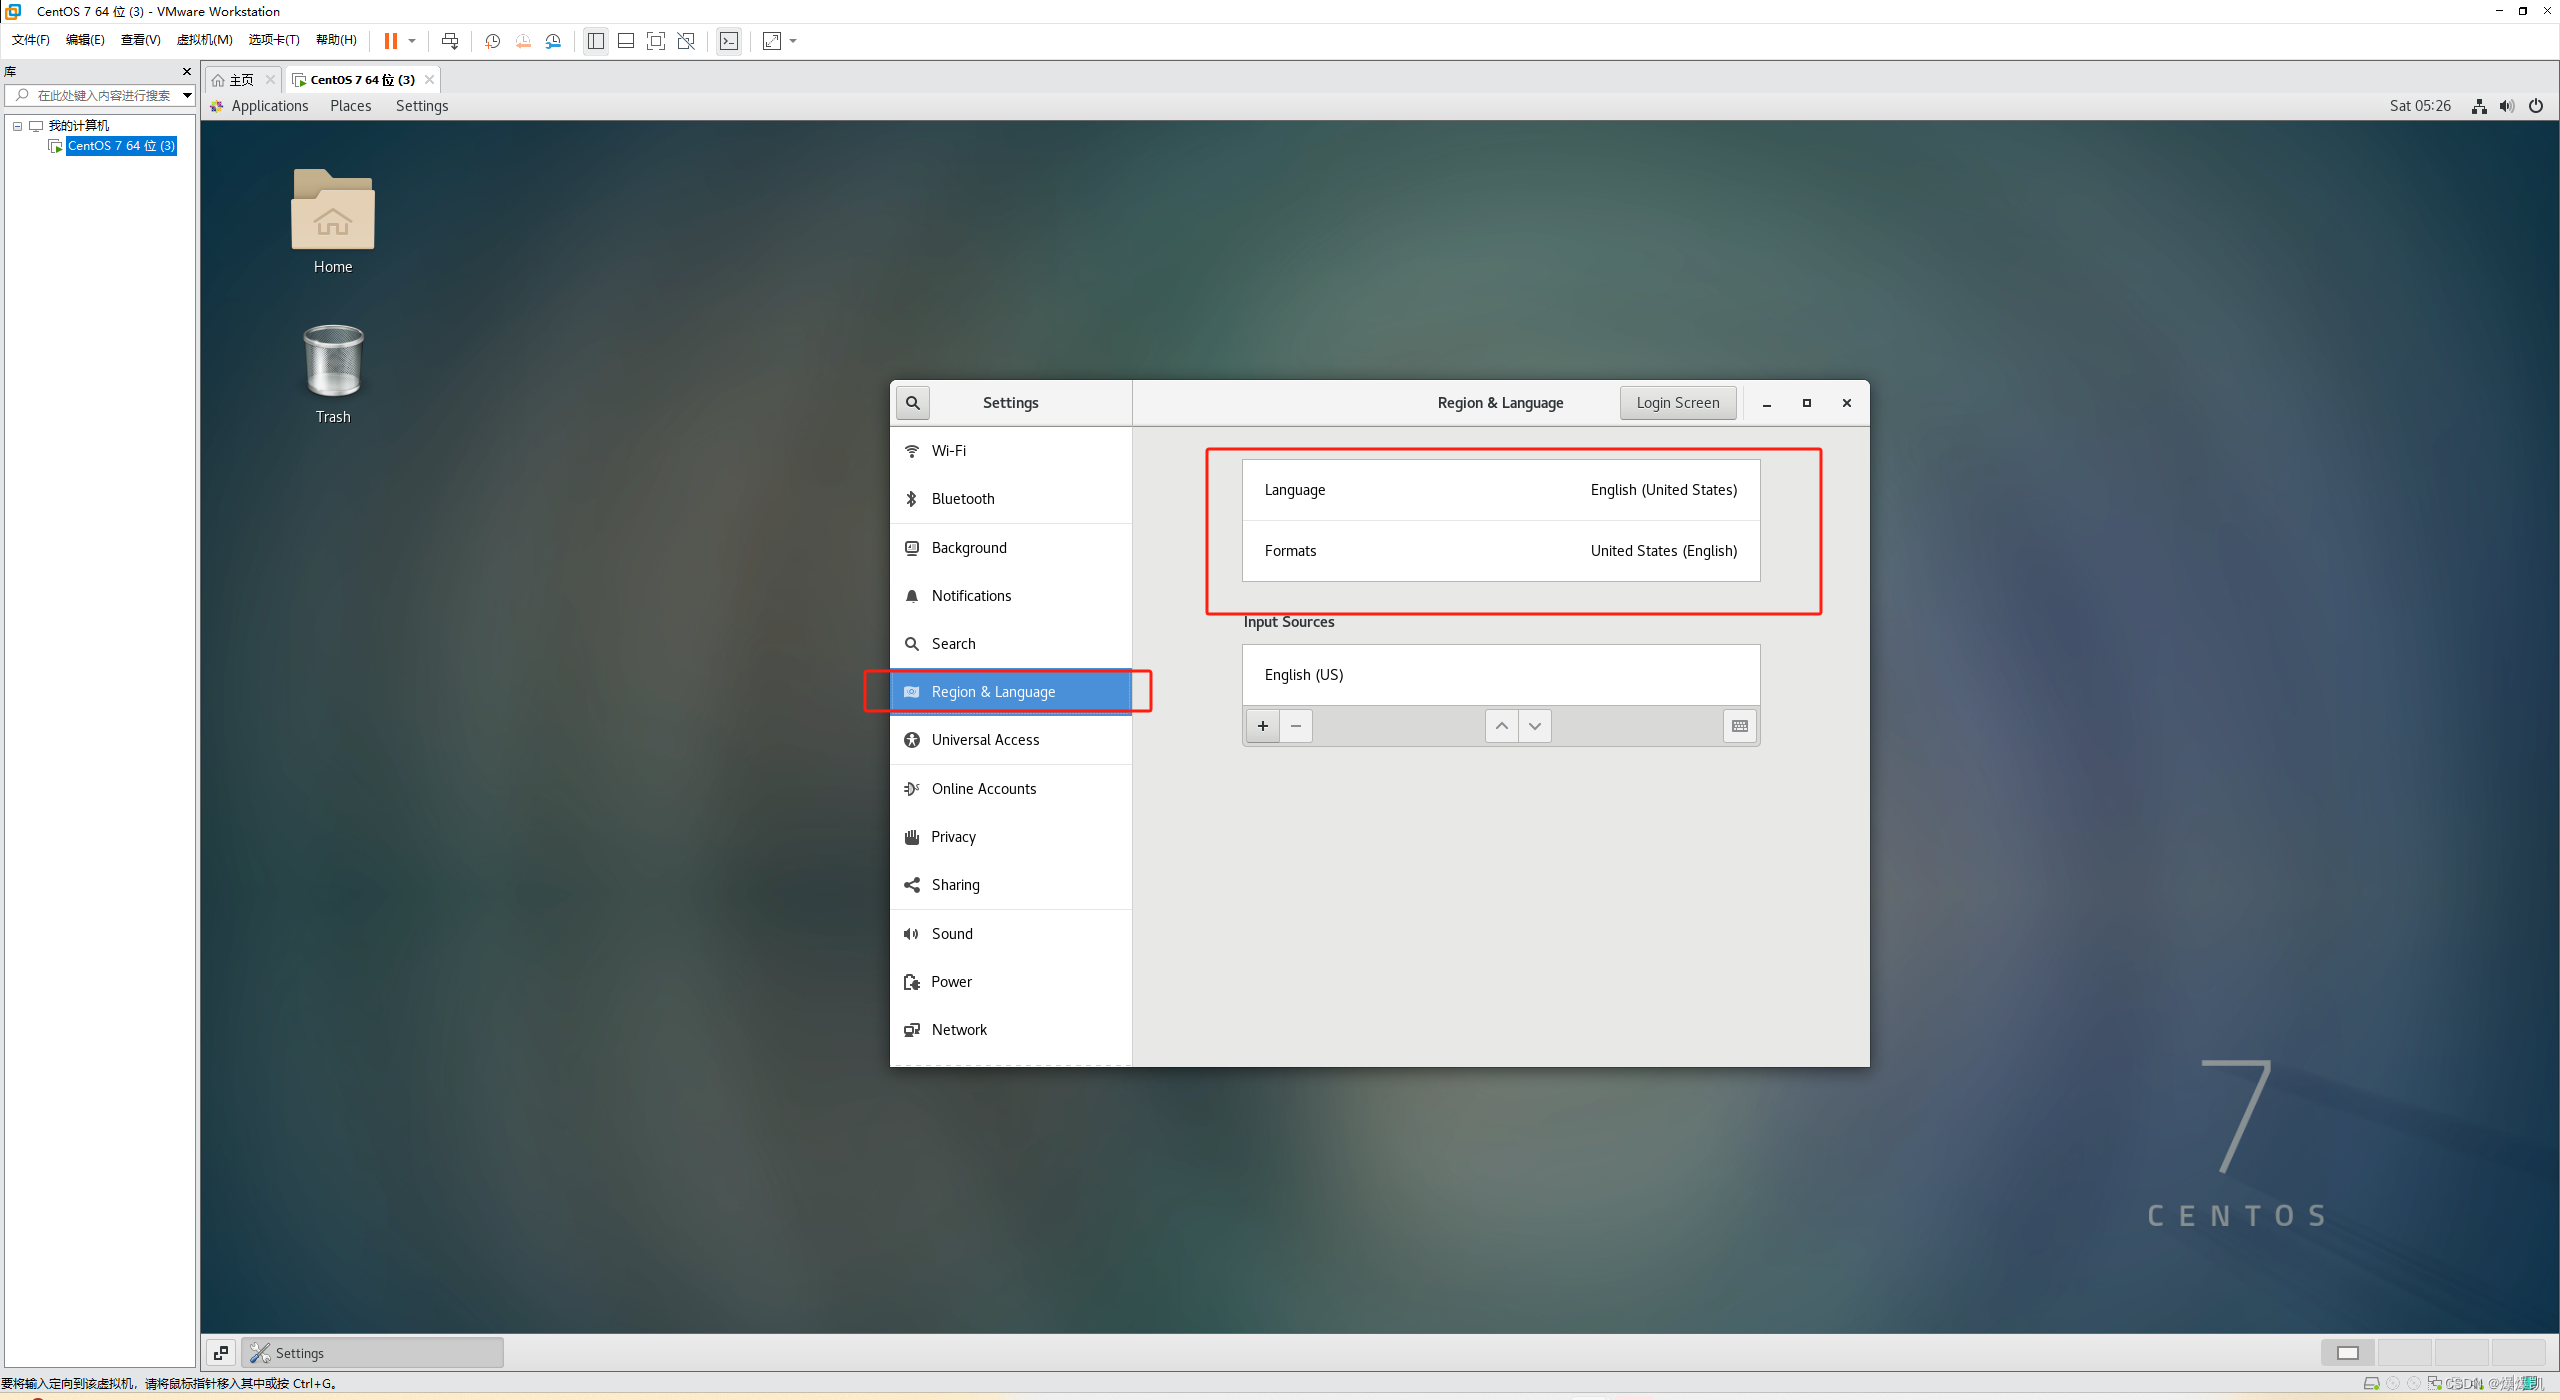Click the network icon in CentOS top bar
Screen dimensions: 2560x1400
(x=2479, y=106)
